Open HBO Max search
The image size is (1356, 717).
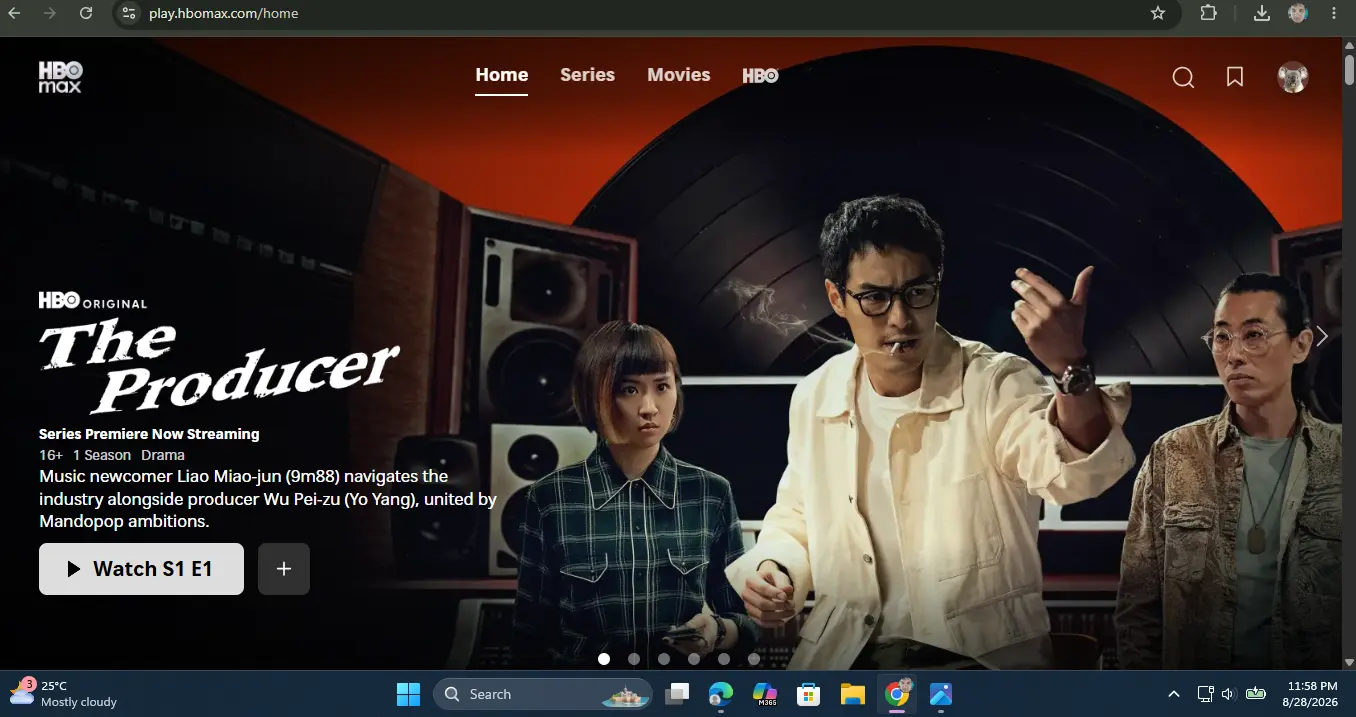coord(1183,77)
